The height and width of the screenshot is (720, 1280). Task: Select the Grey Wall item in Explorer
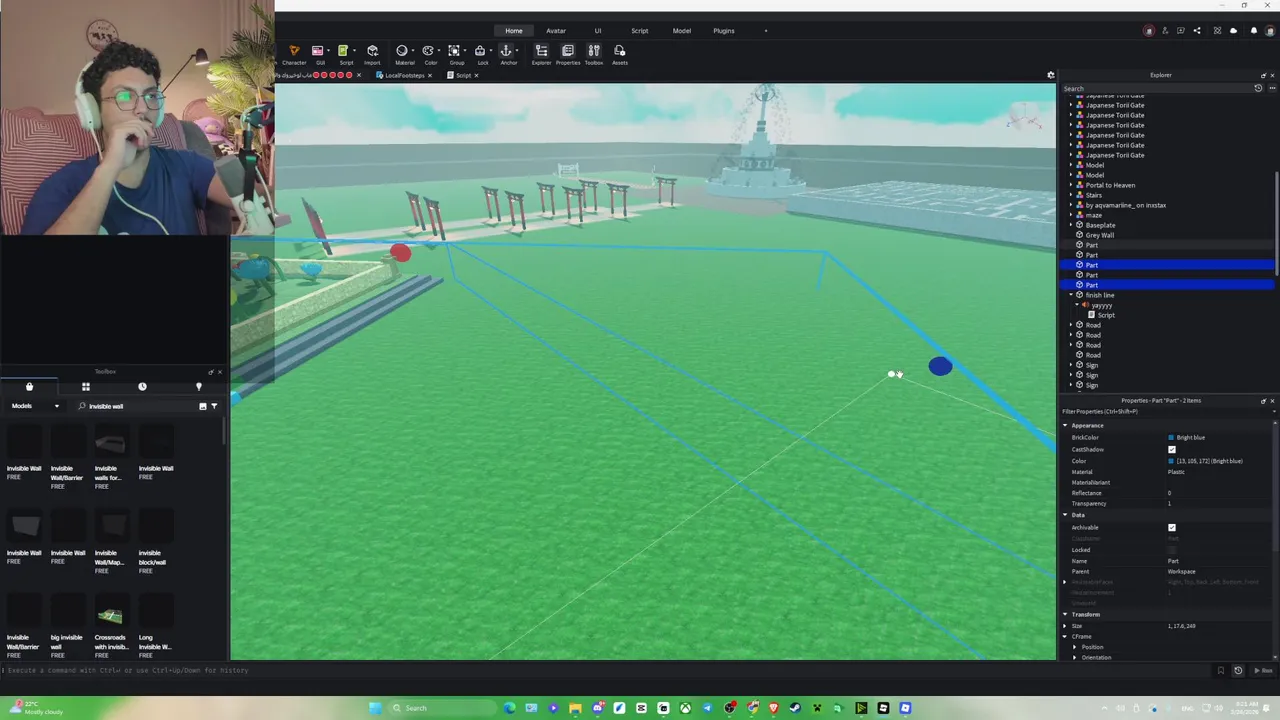click(x=1099, y=235)
